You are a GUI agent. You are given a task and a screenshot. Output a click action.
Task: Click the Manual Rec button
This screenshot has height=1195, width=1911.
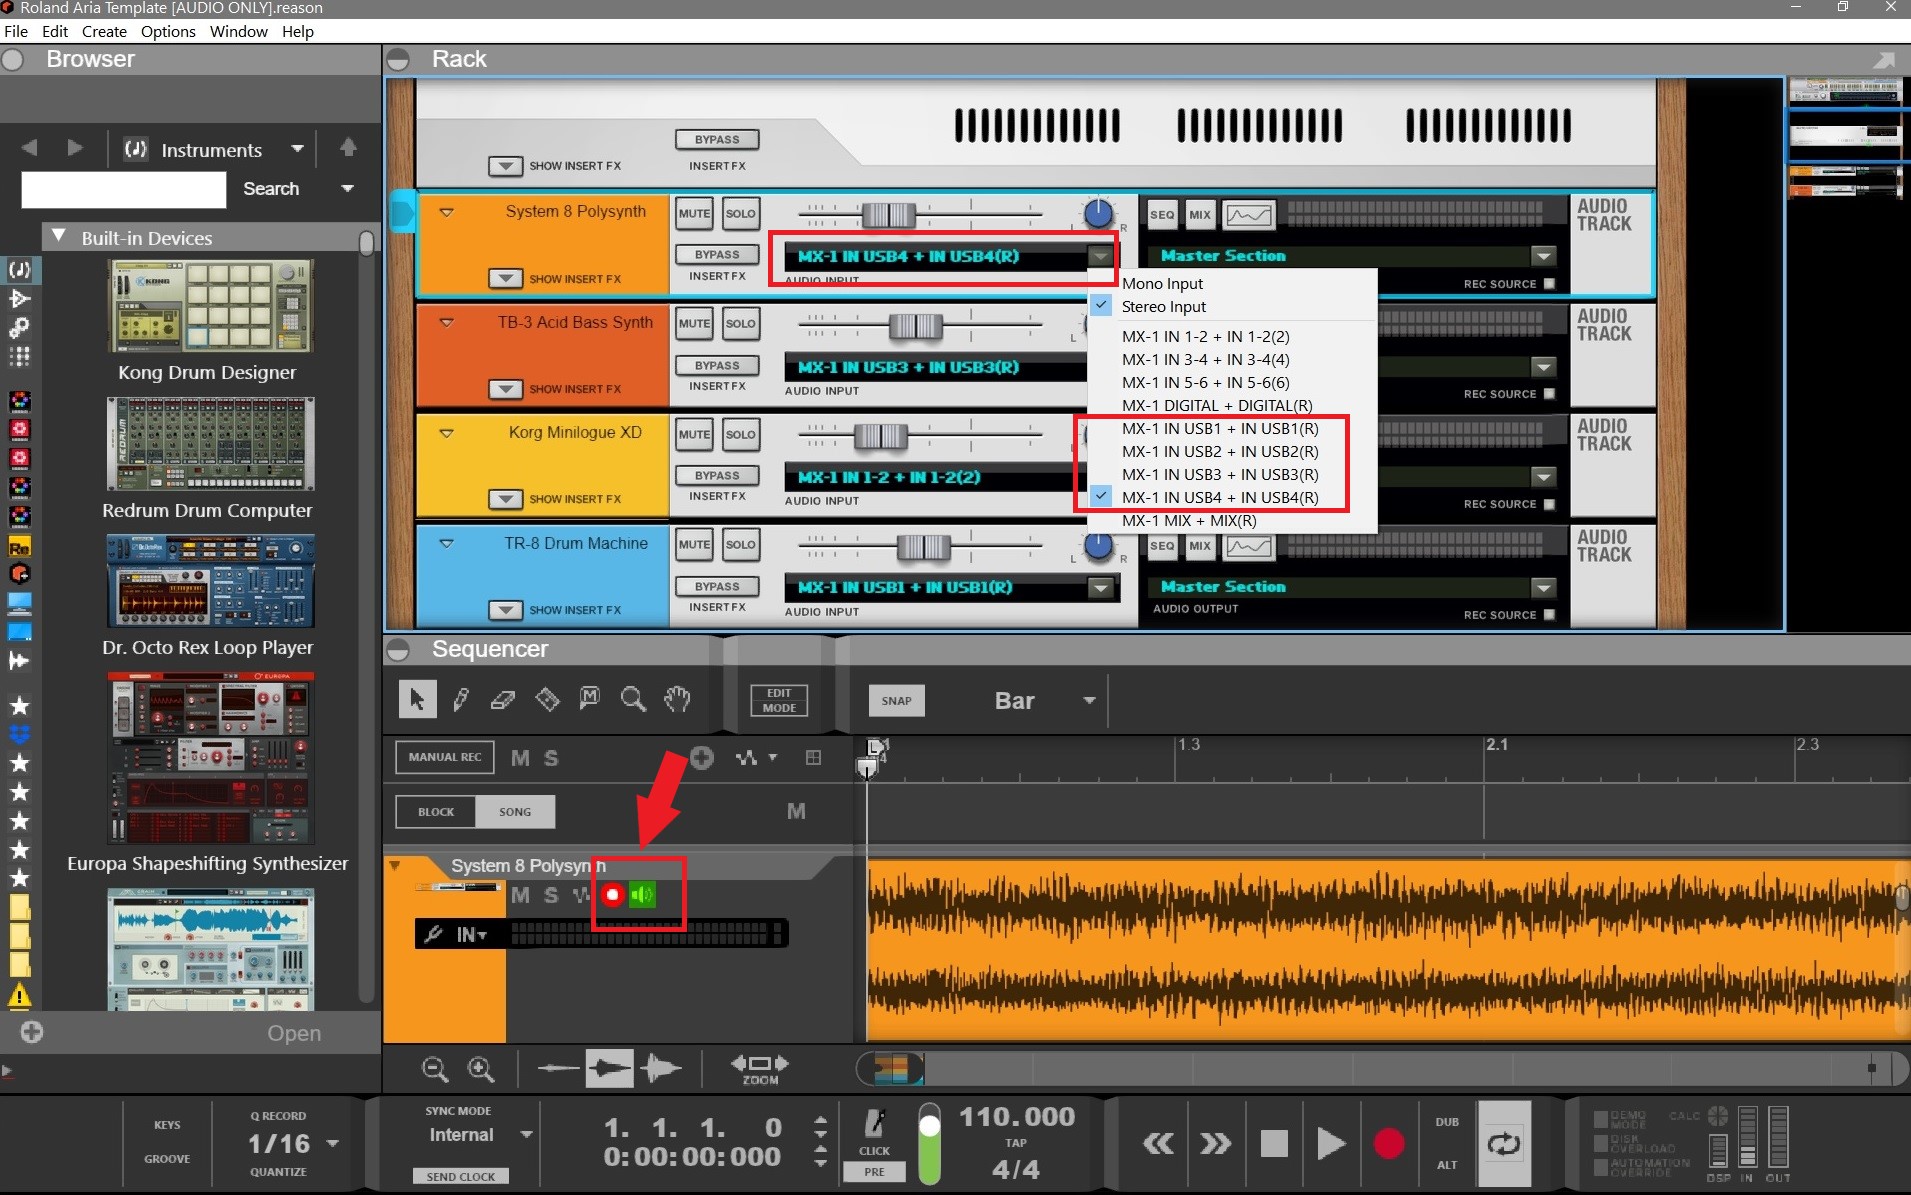point(444,757)
